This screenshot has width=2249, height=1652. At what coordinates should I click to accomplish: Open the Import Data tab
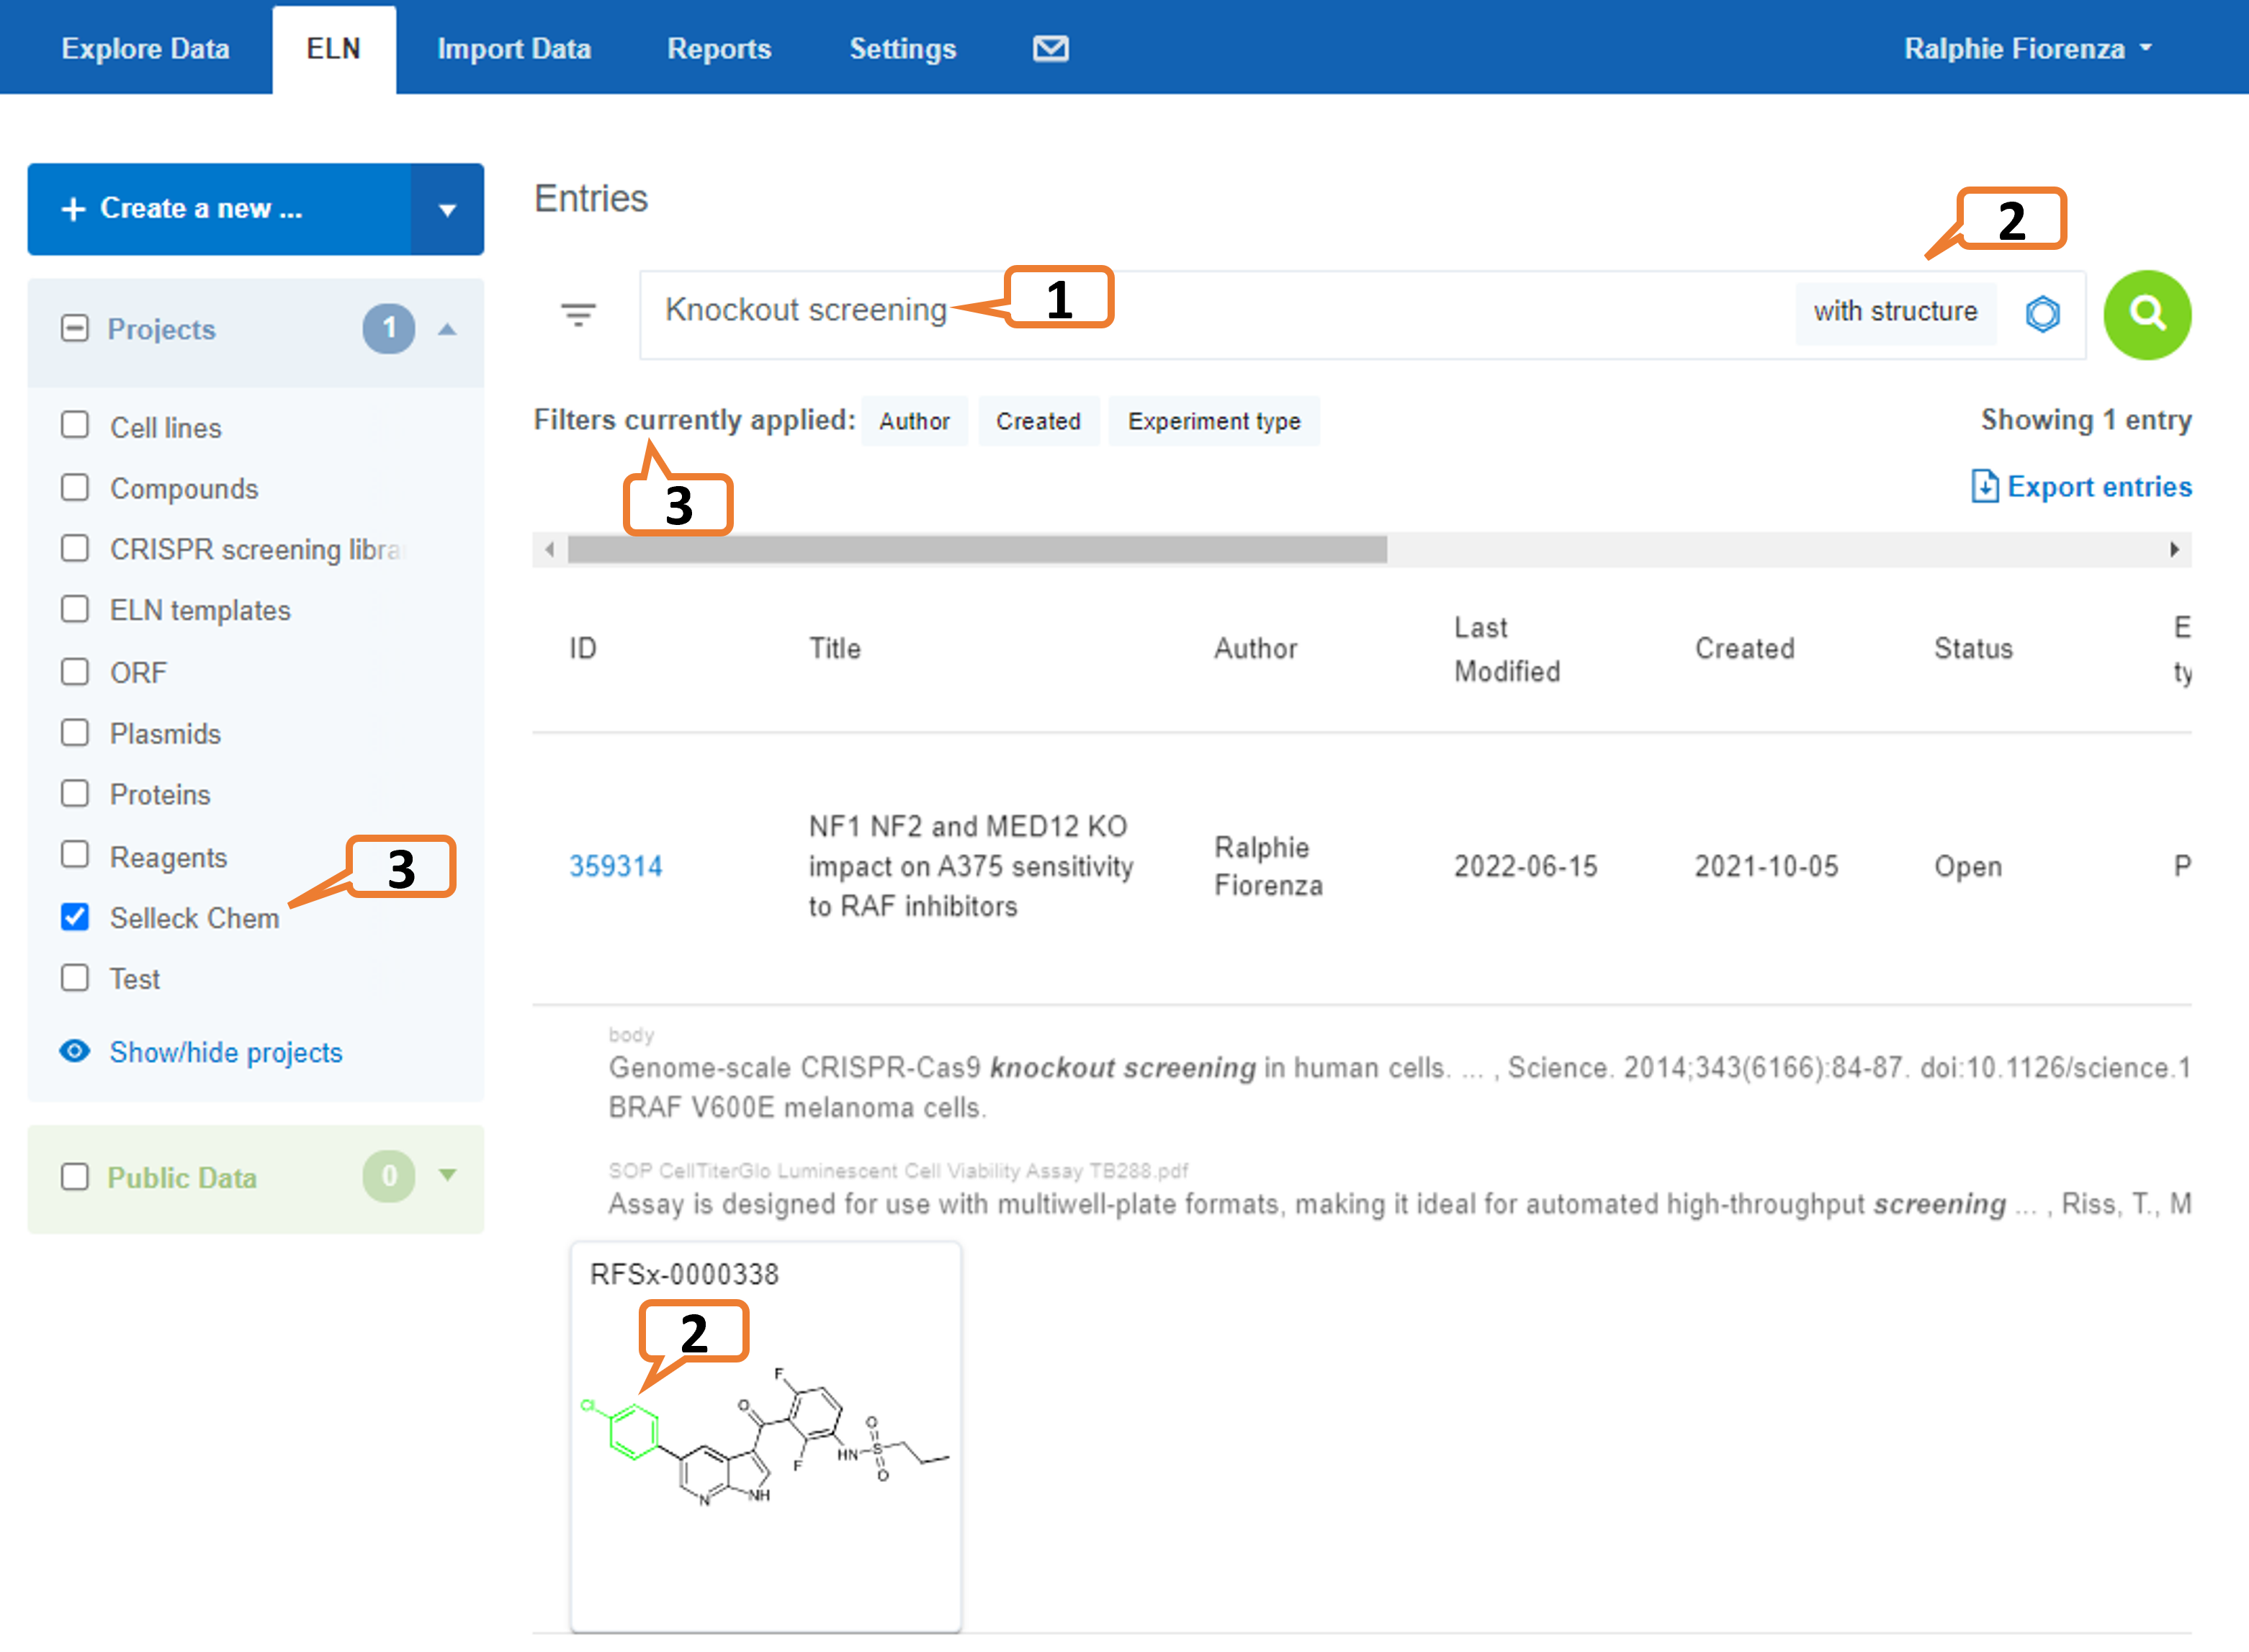click(x=514, y=48)
